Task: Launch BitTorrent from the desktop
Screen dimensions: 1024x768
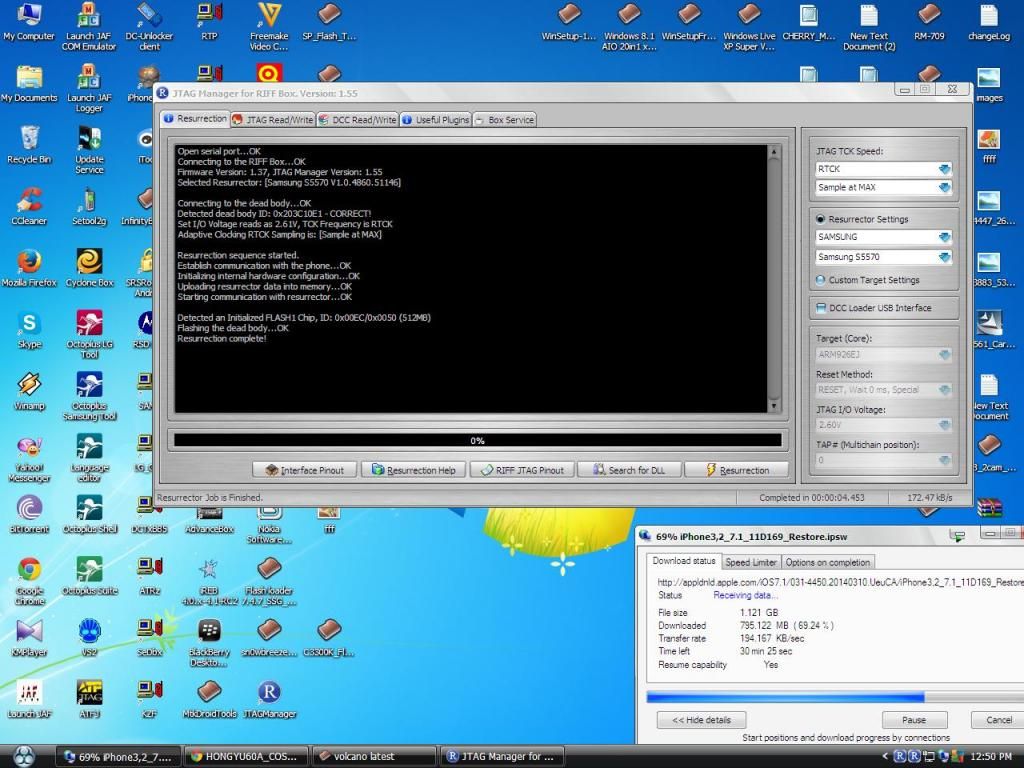Action: coord(29,513)
